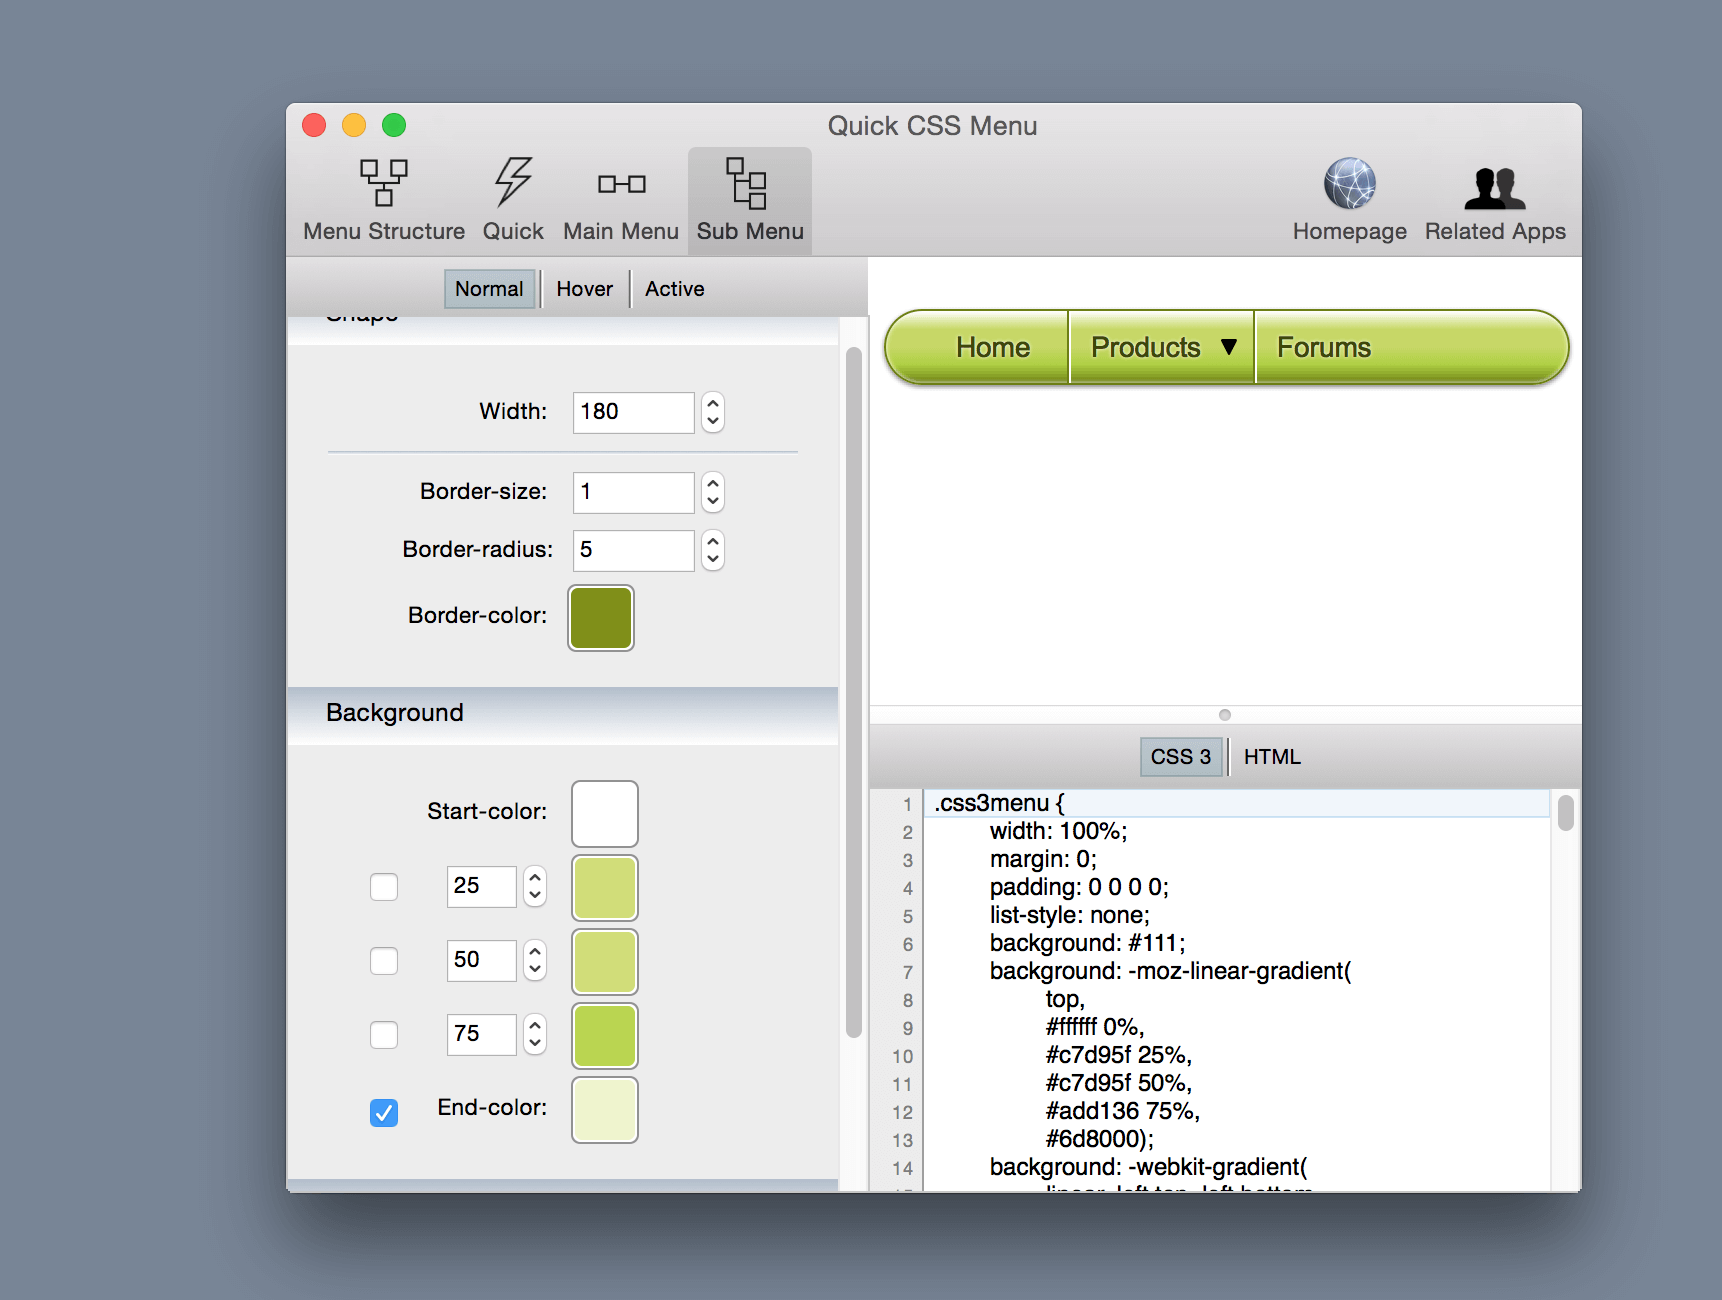This screenshot has height=1300, width=1722.
Task: Close the Quick CSS Menu window
Action: click(314, 125)
